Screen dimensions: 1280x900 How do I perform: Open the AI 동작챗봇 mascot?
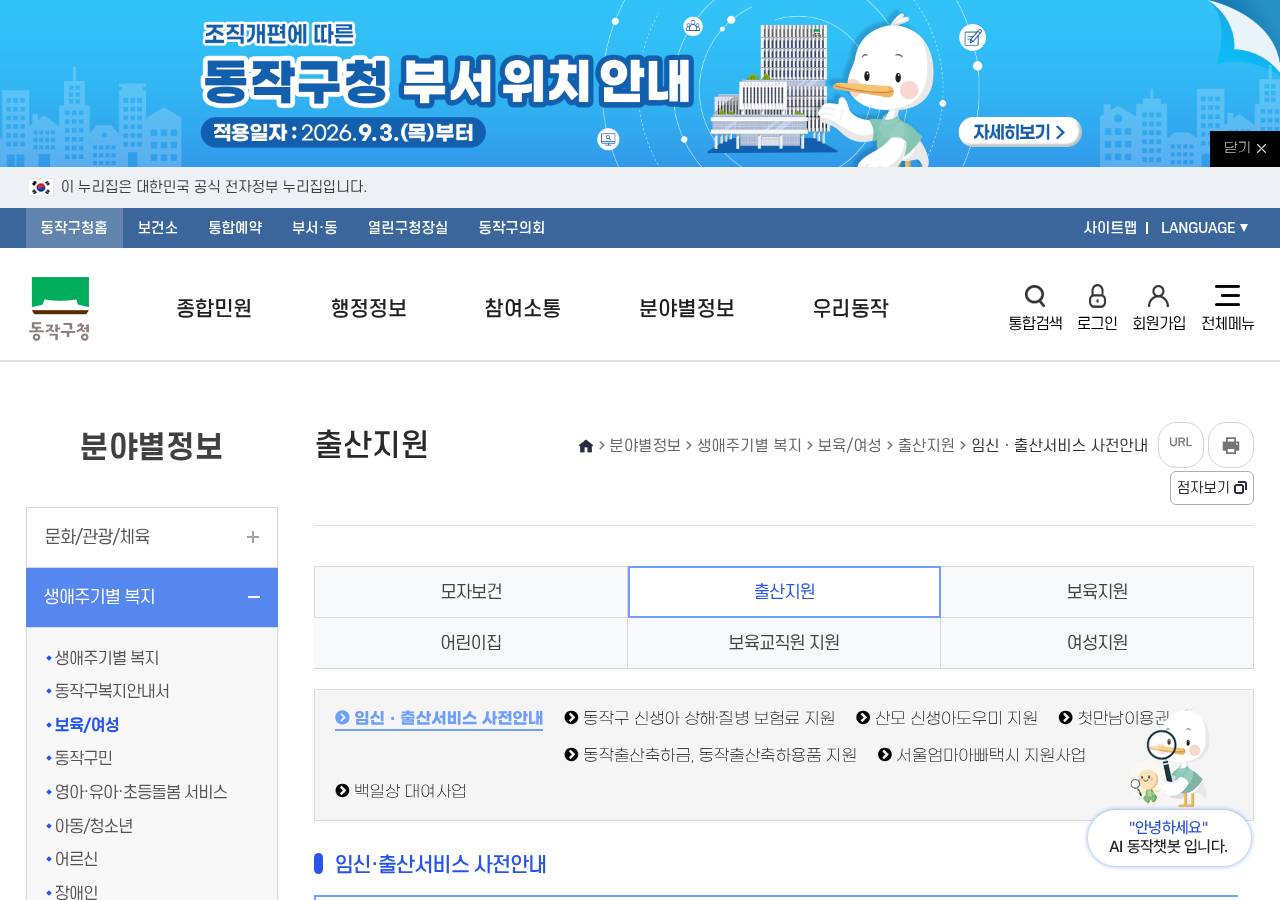click(x=1169, y=788)
